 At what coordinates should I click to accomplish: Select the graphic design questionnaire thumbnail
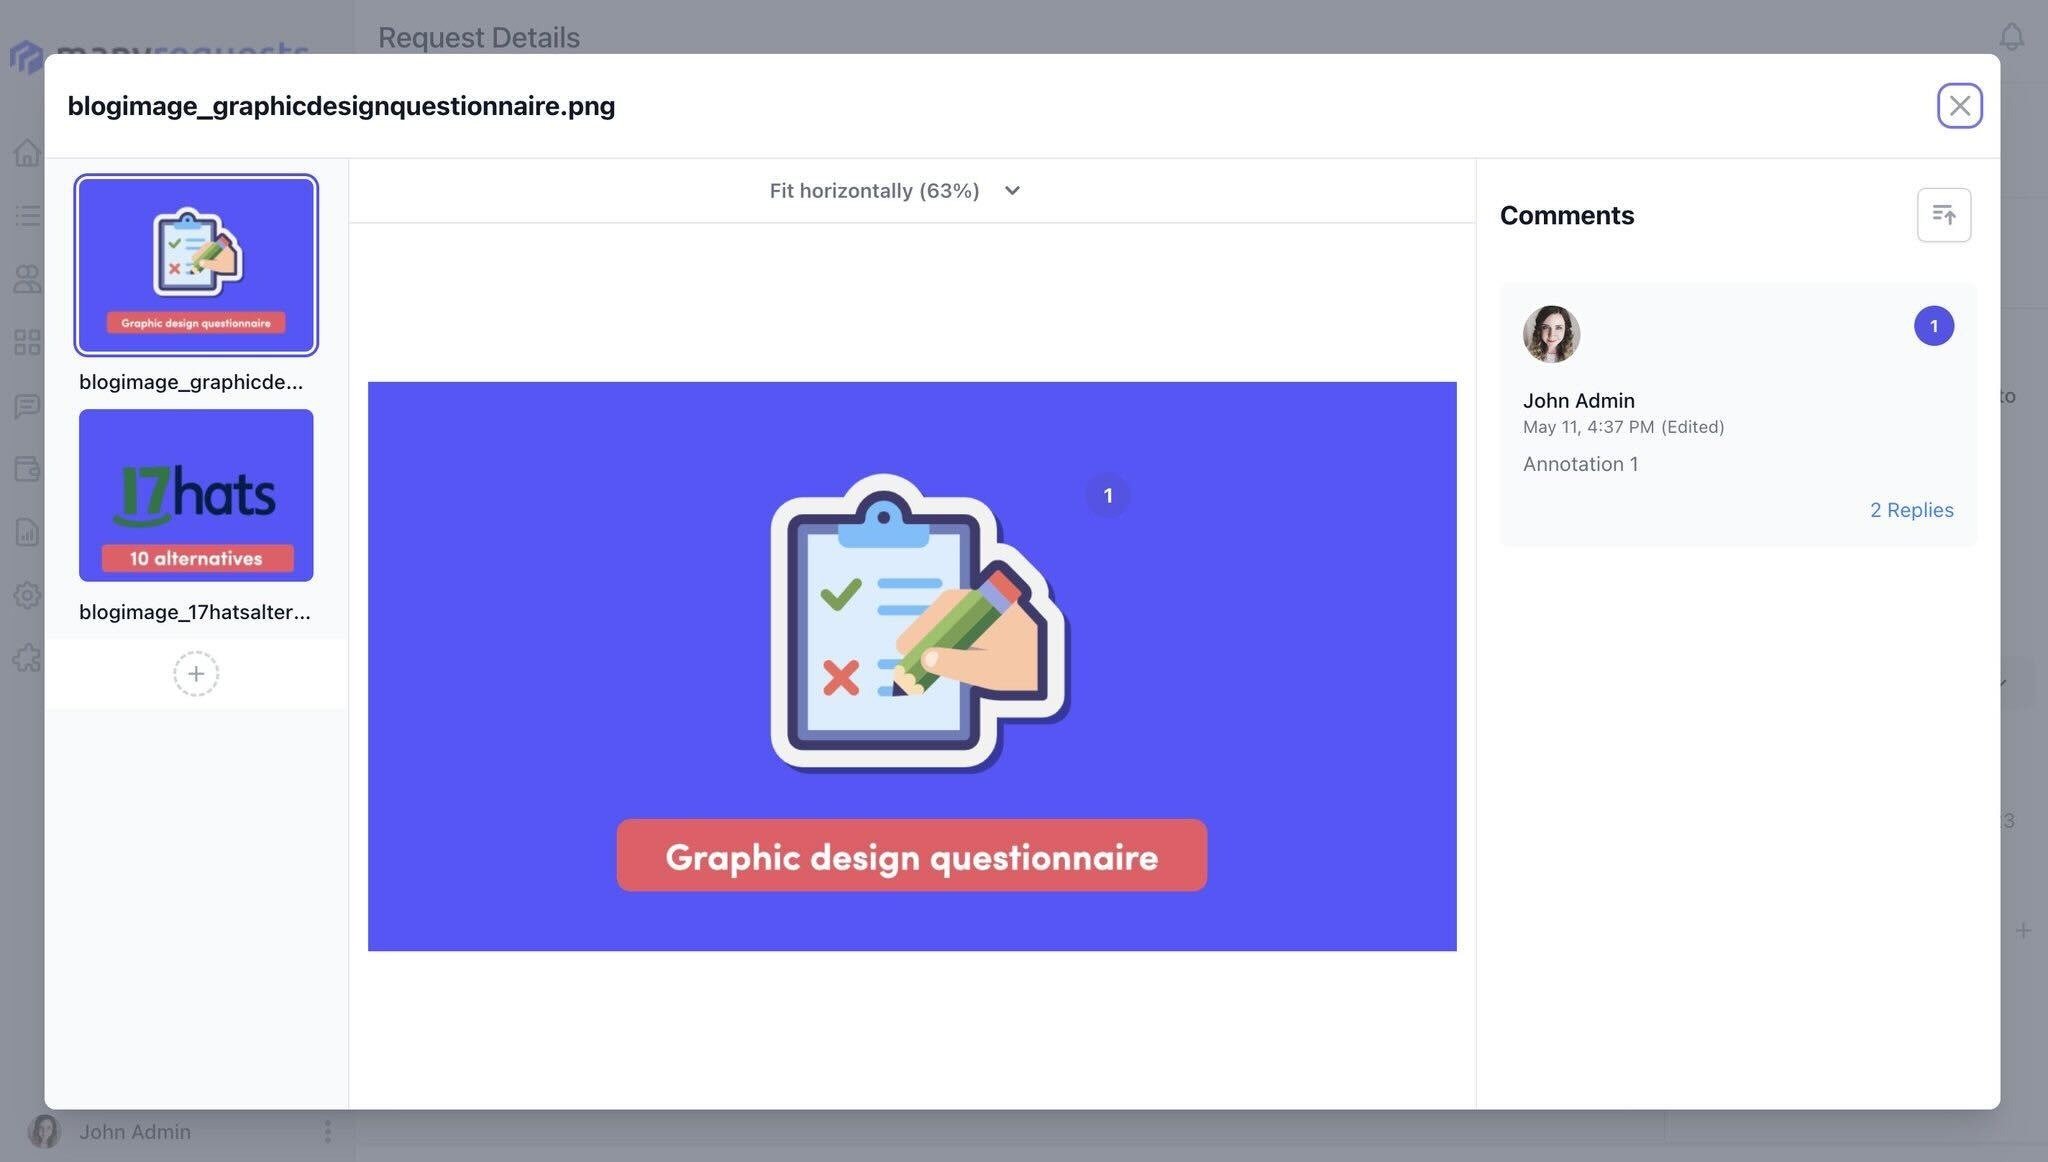pos(196,265)
